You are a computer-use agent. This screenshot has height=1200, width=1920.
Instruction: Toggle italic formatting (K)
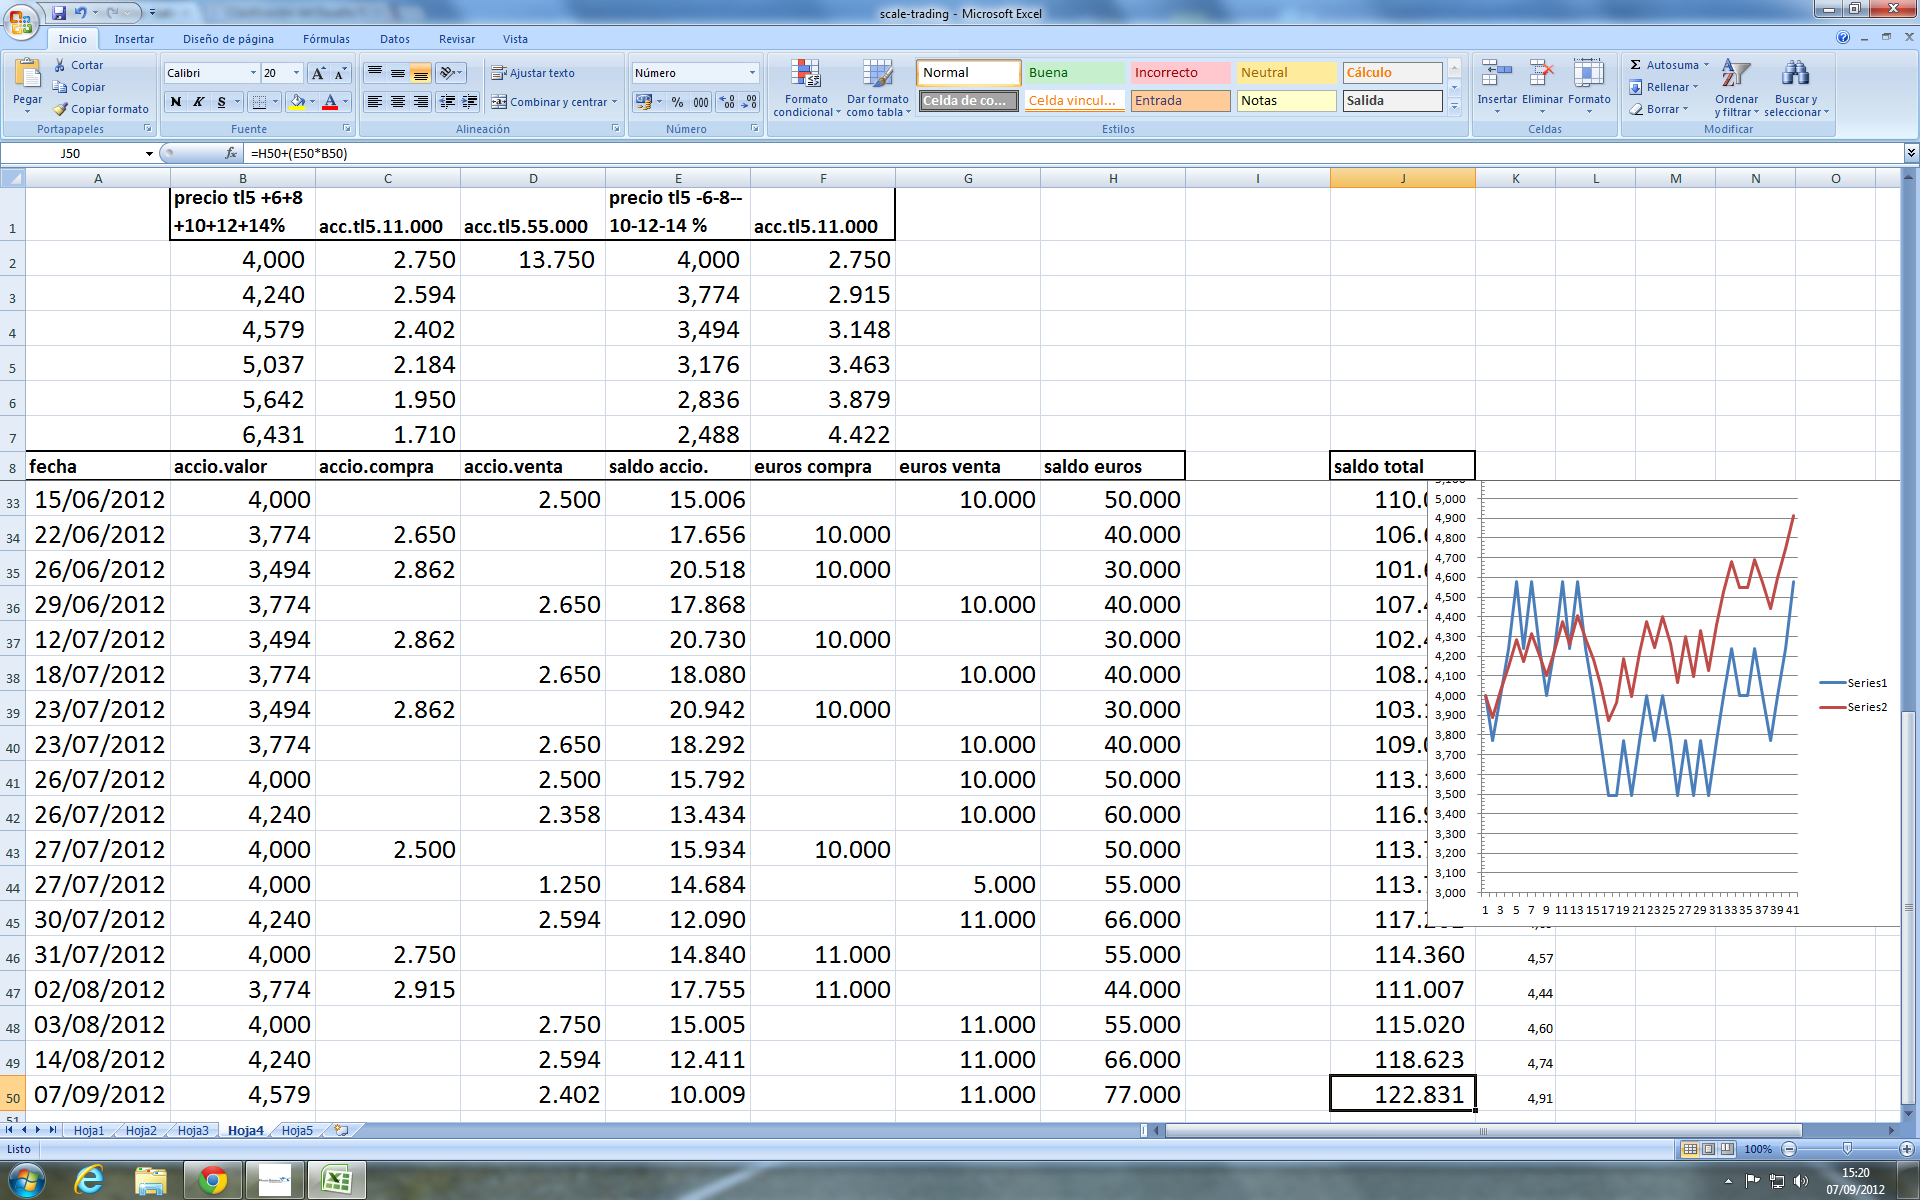198,102
